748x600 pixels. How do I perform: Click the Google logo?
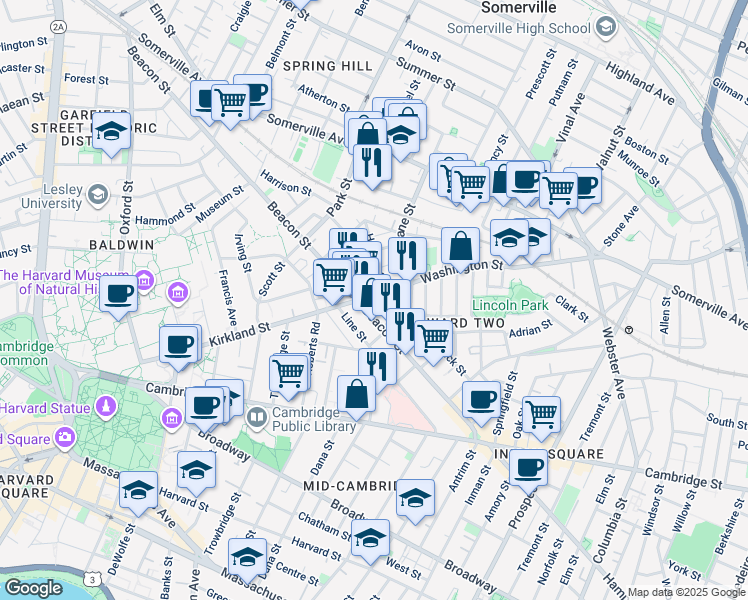(x=34, y=588)
